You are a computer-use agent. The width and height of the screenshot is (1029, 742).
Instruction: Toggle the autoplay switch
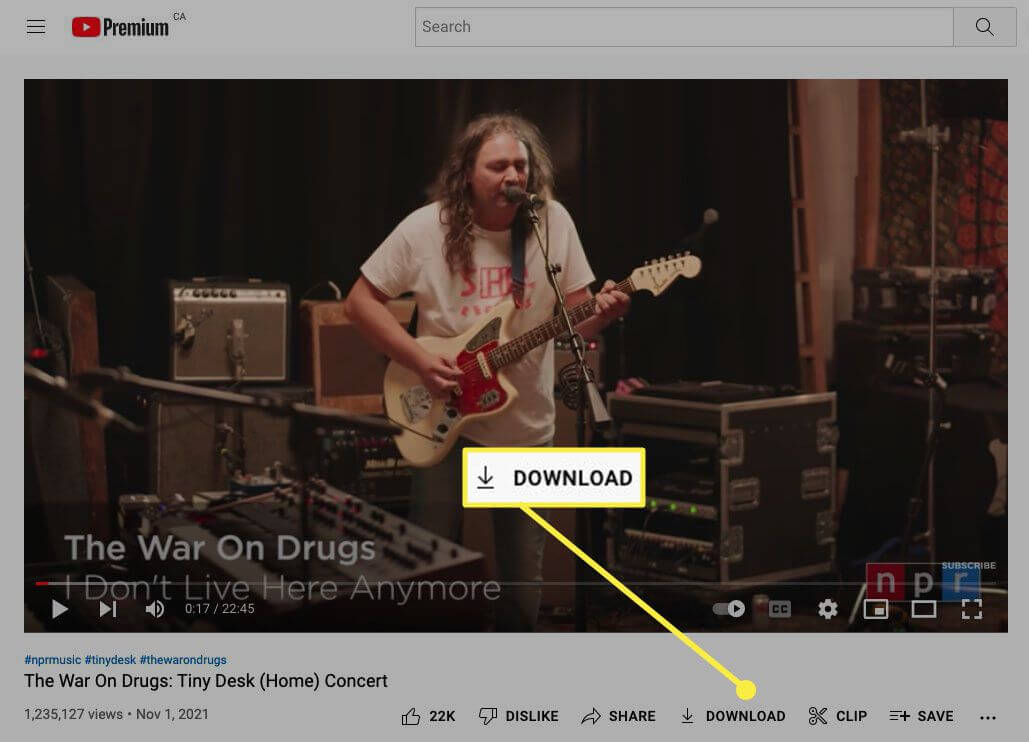(729, 609)
